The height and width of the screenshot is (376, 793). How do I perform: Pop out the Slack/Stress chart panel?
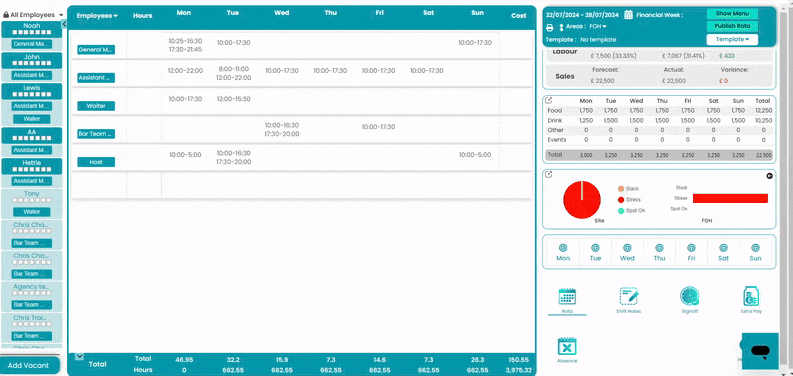549,175
